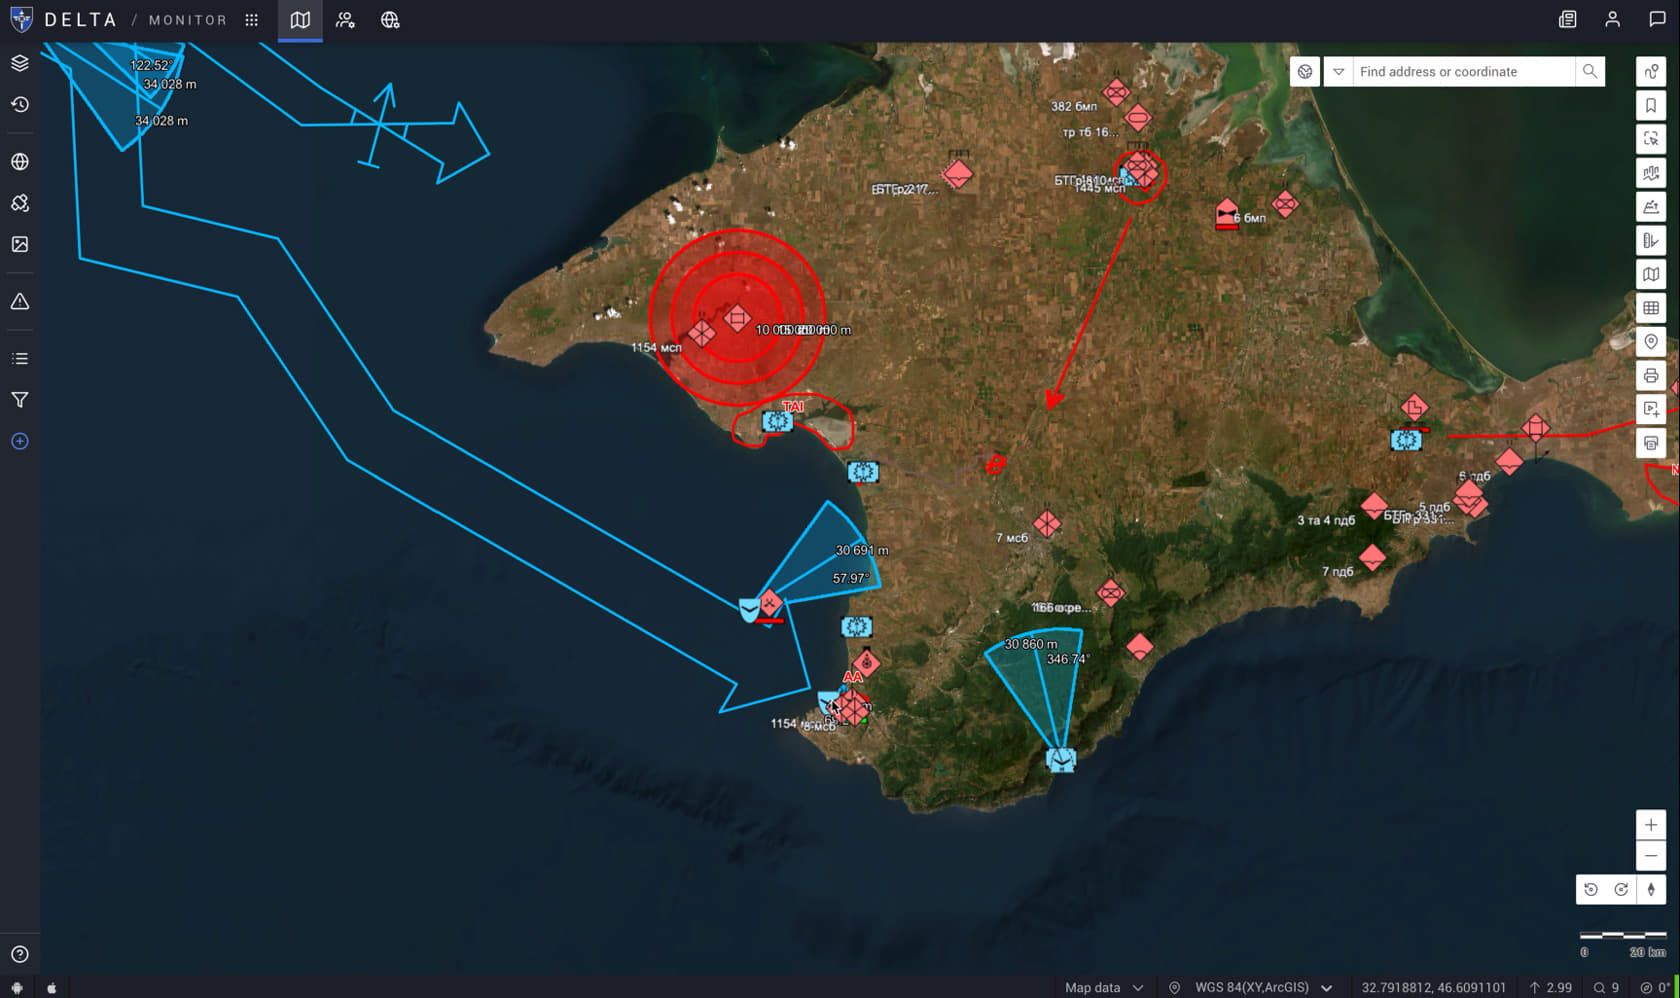Open the Filter funnel icon
This screenshot has width=1680, height=998.
[x=20, y=400]
